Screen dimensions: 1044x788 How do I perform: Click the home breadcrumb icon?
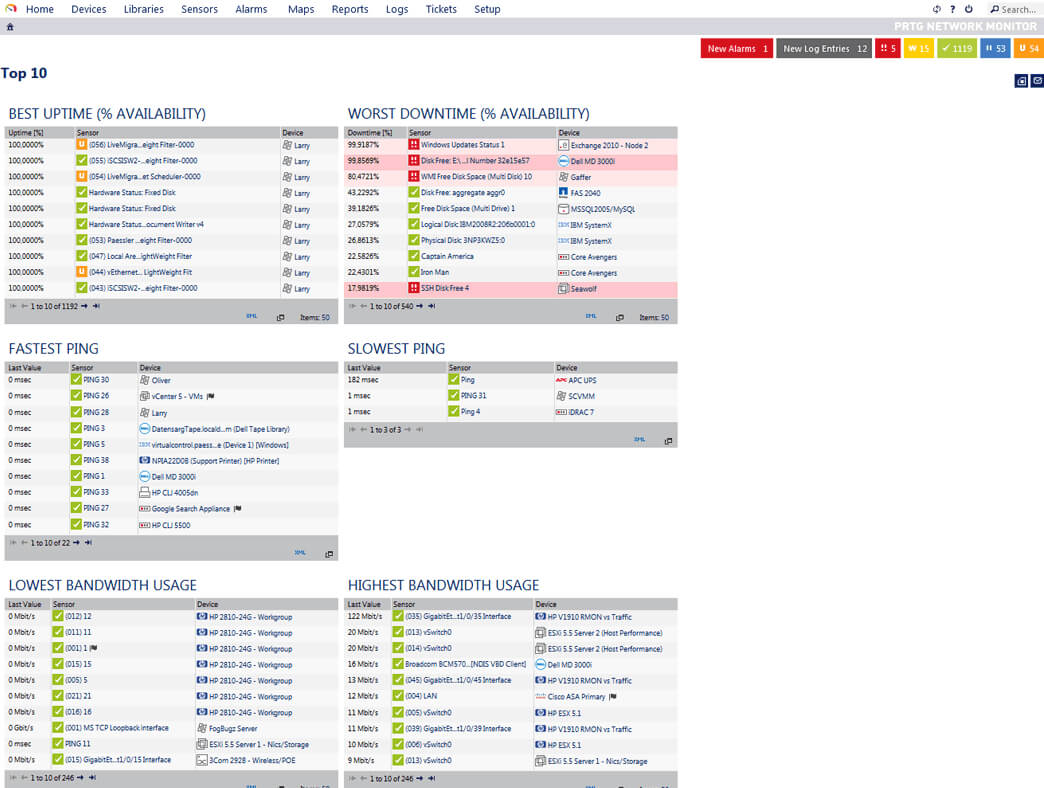point(10,27)
